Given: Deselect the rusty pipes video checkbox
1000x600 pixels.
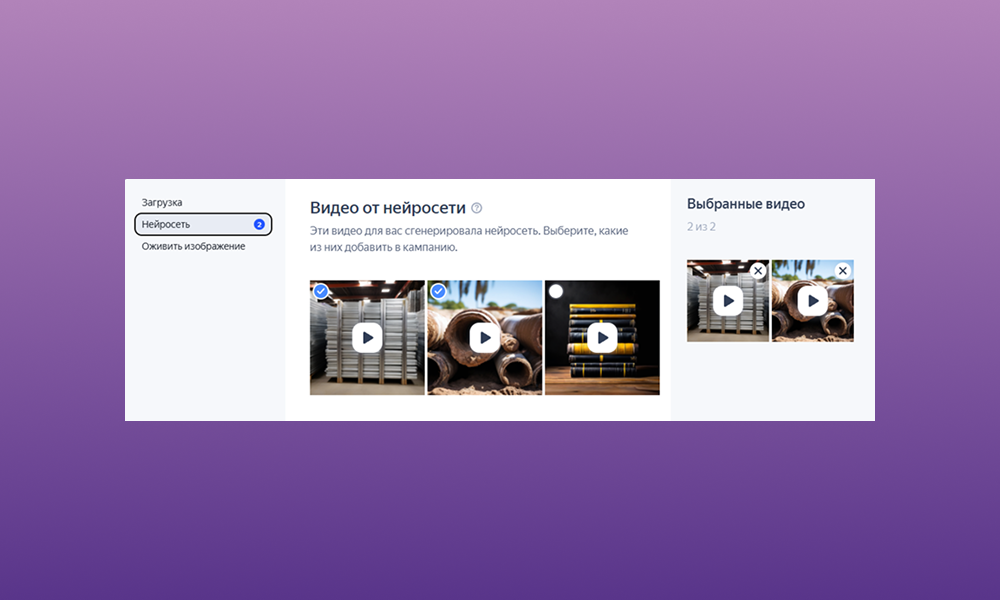Looking at the screenshot, I should point(438,291).
